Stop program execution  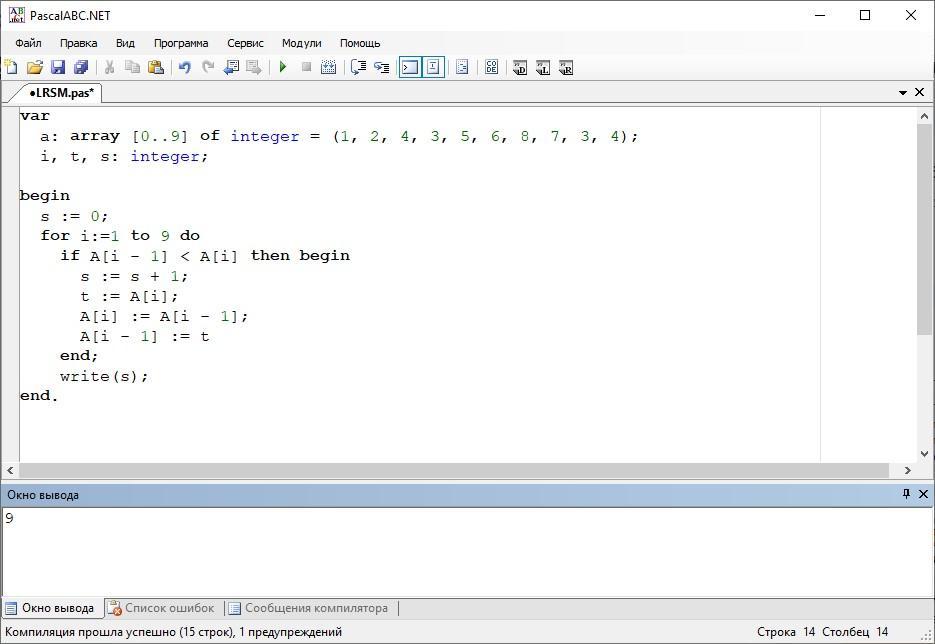click(306, 67)
